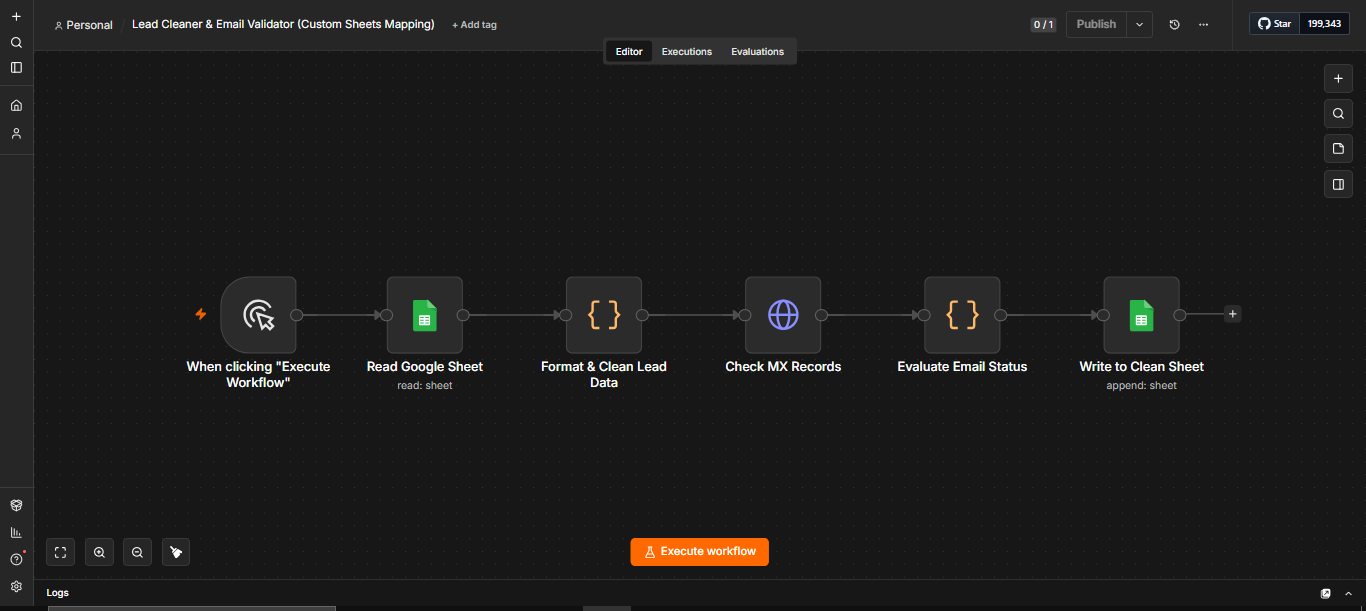1366x611 pixels.
Task: Open the settings gear icon
Action: [16, 587]
